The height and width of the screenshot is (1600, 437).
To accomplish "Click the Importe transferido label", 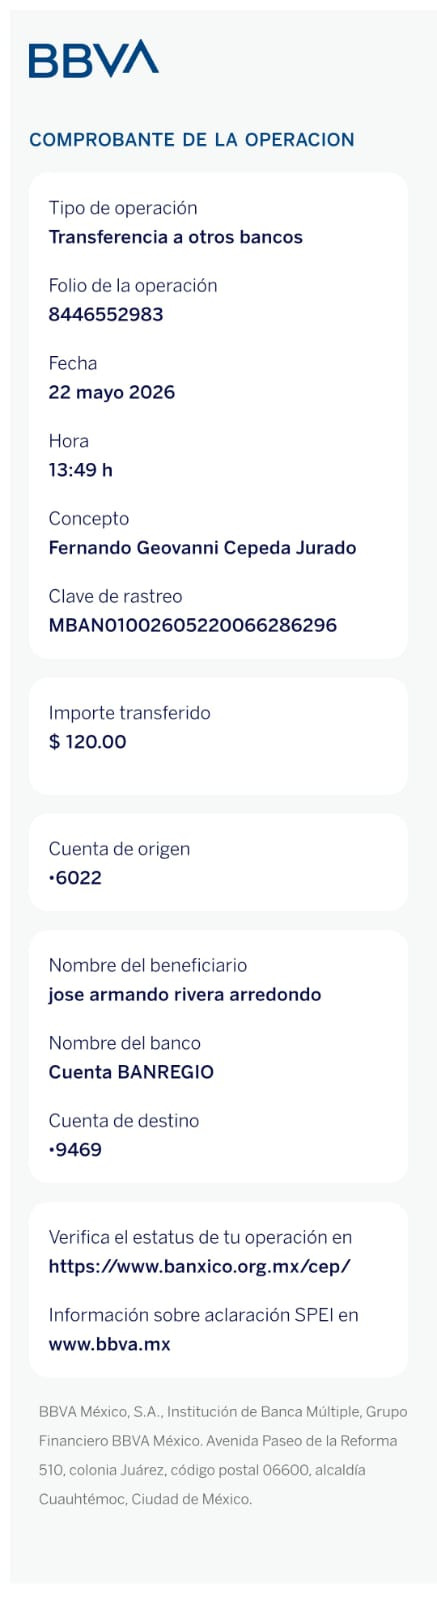I will pyautogui.click(x=129, y=713).
